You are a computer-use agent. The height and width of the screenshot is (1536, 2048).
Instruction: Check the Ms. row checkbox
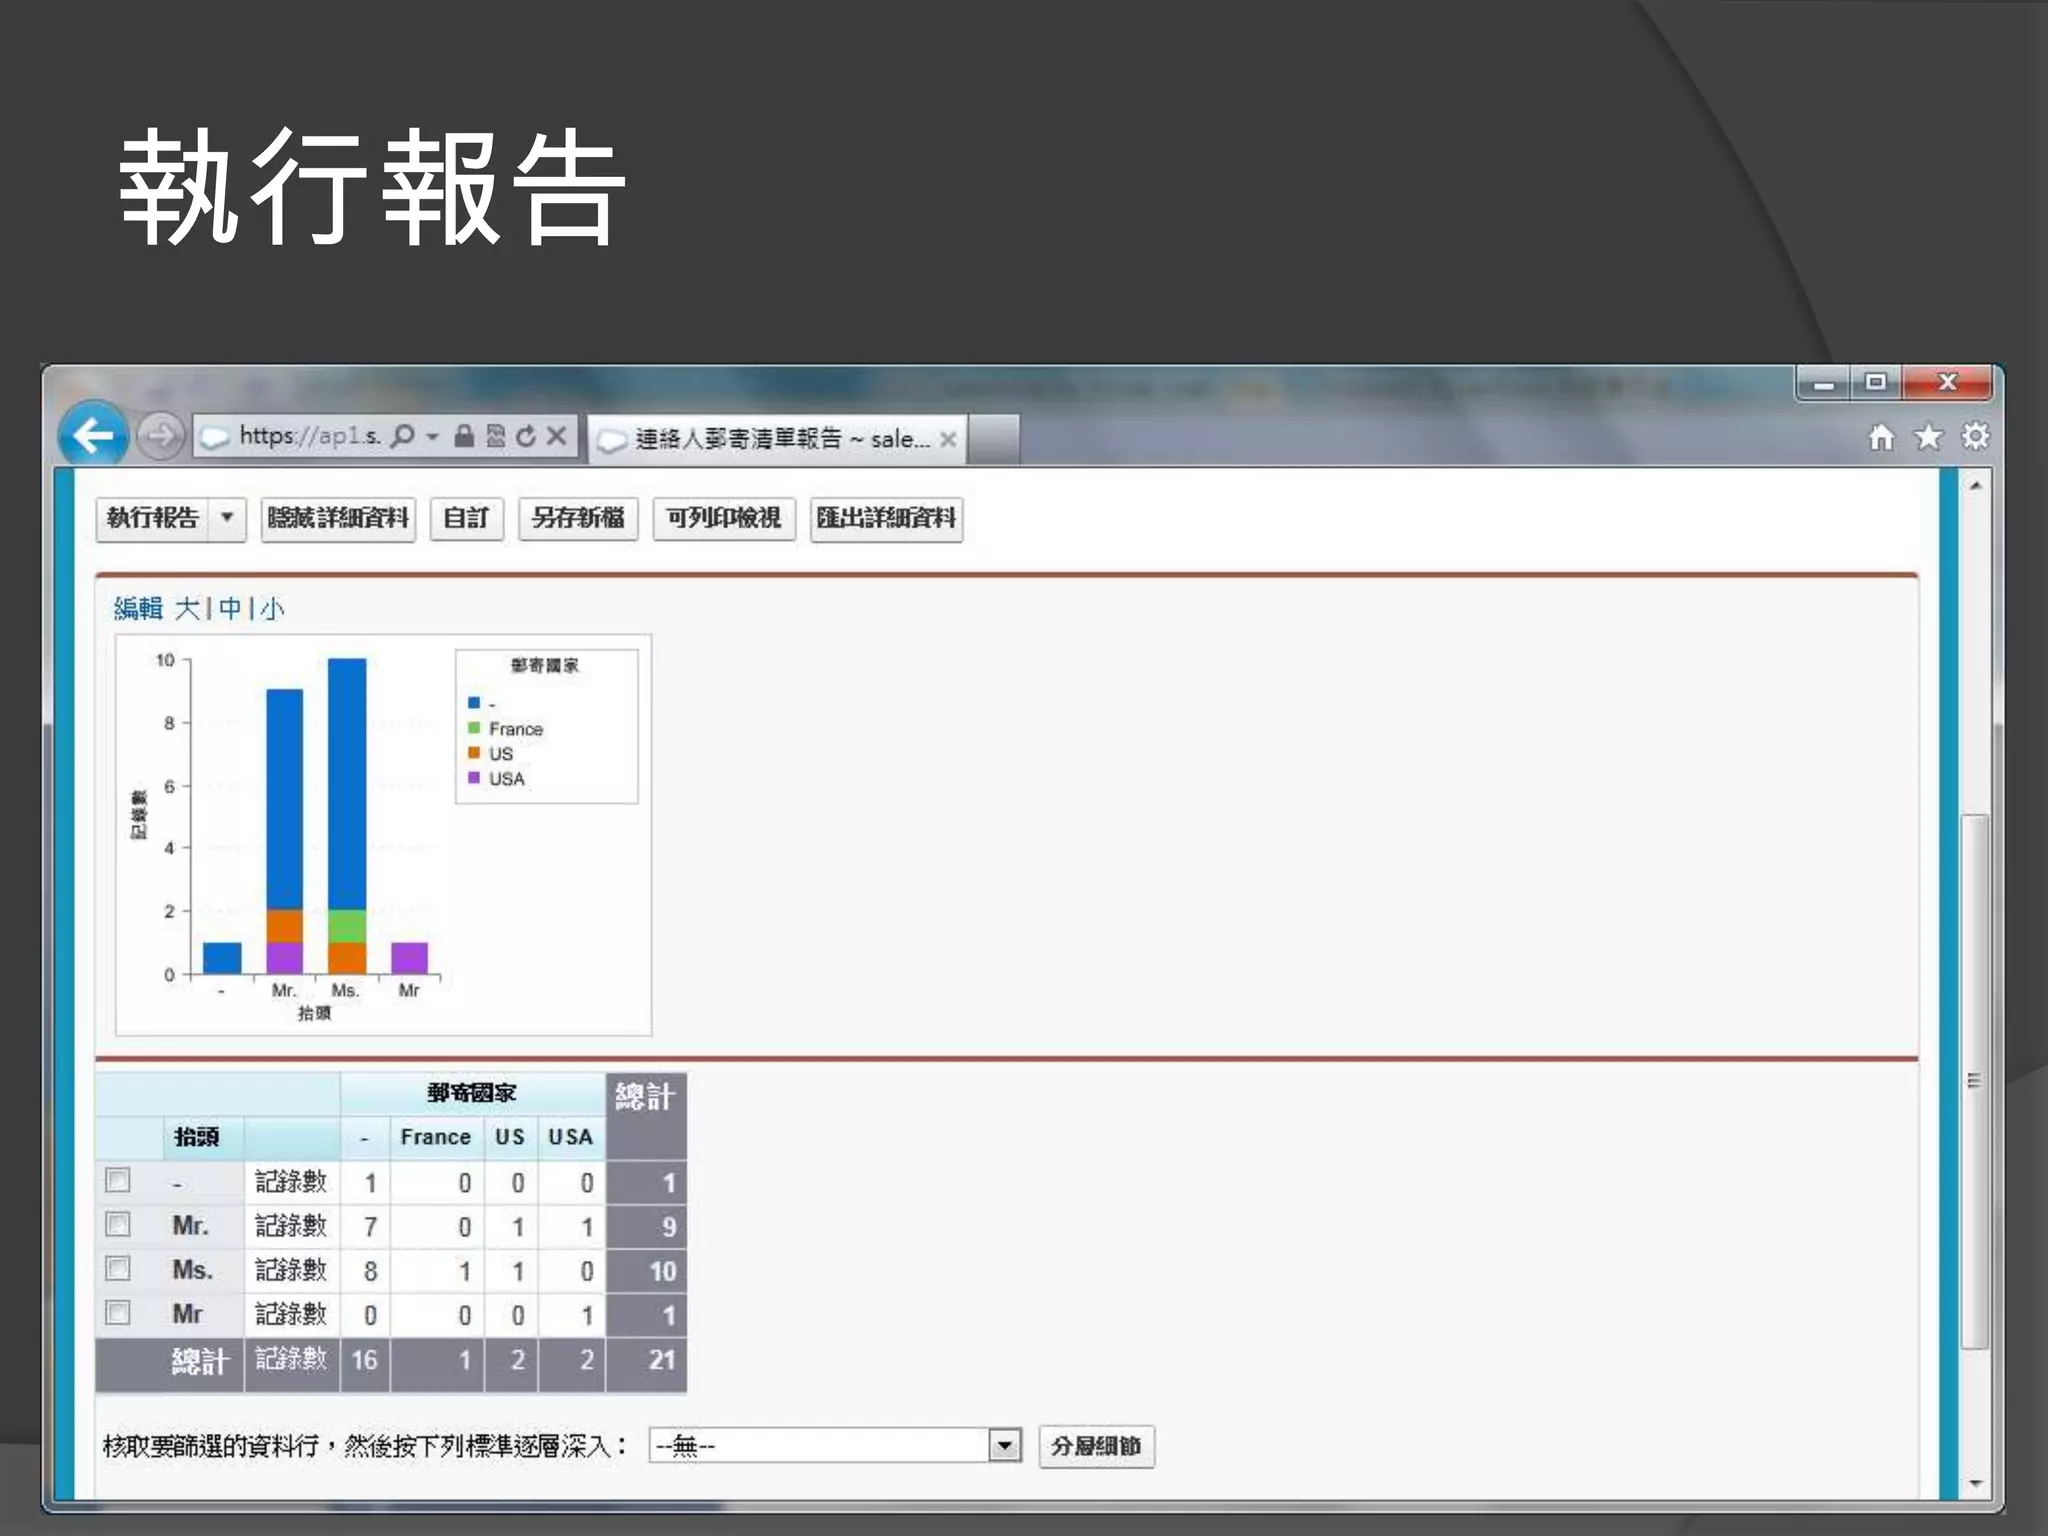pyautogui.click(x=118, y=1268)
